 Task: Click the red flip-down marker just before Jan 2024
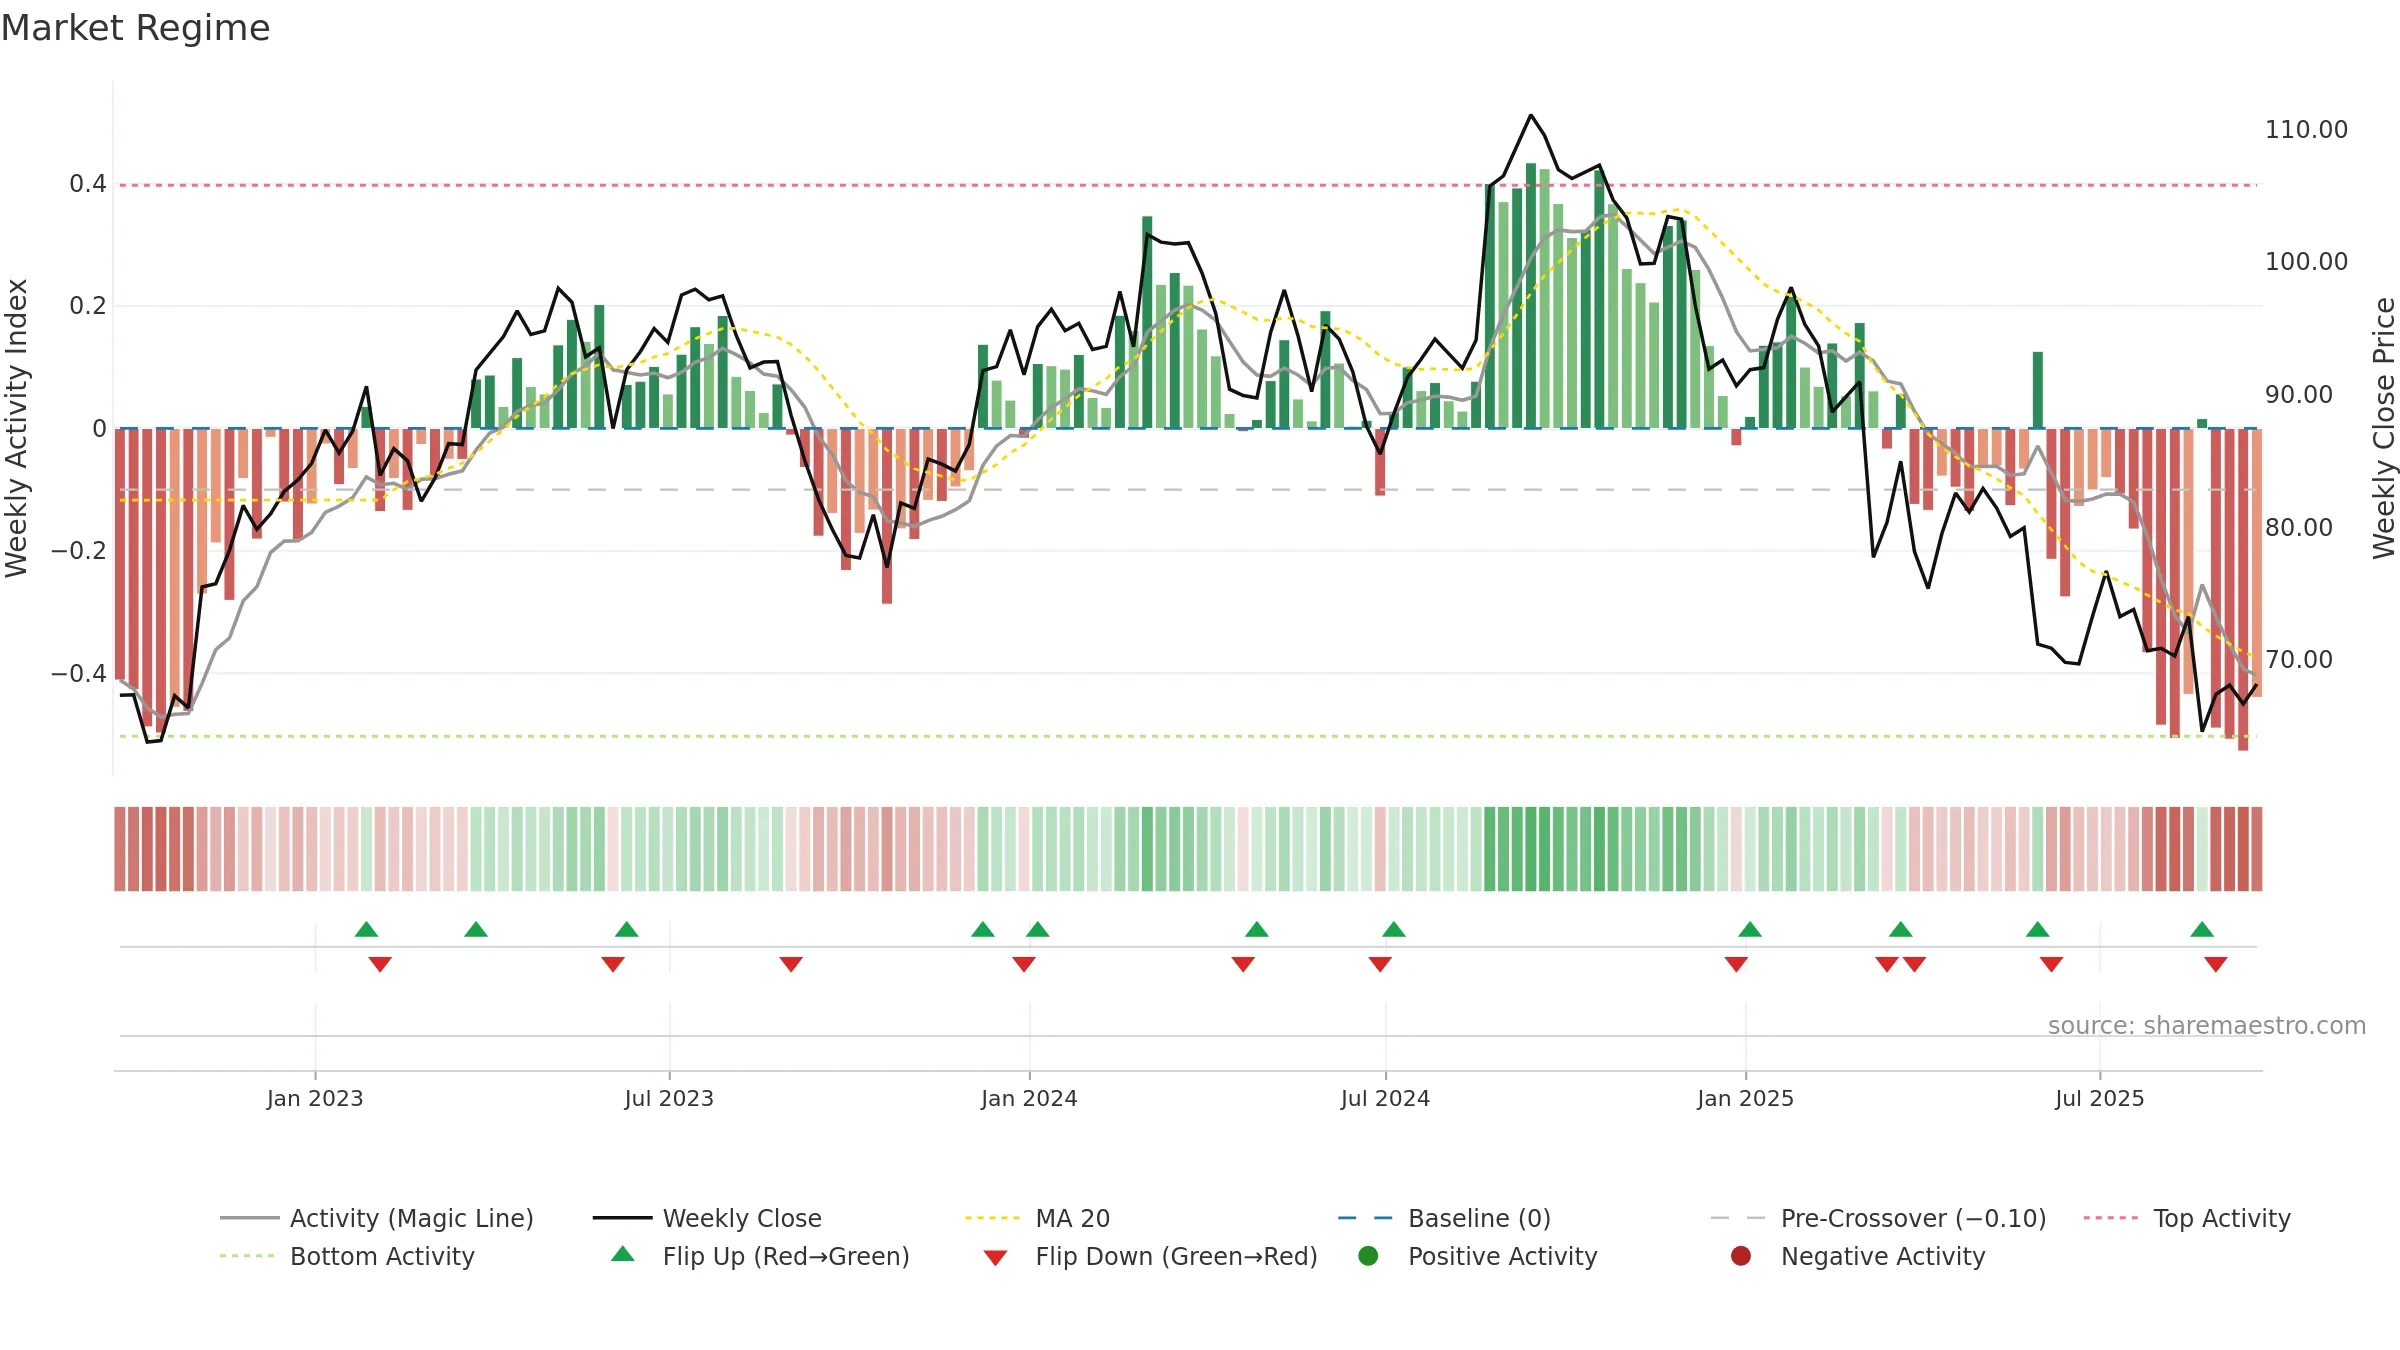tap(1023, 964)
